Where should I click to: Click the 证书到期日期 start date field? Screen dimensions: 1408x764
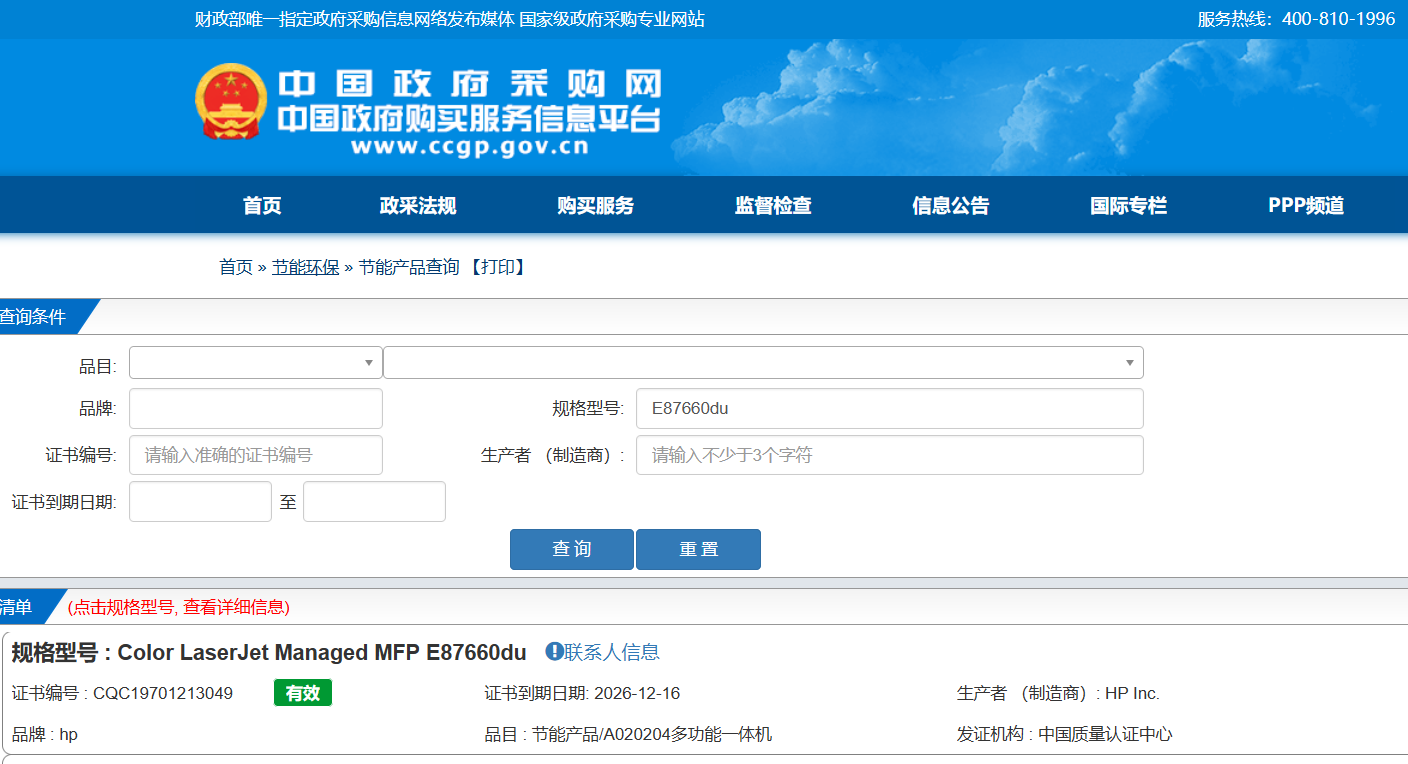[x=200, y=502]
